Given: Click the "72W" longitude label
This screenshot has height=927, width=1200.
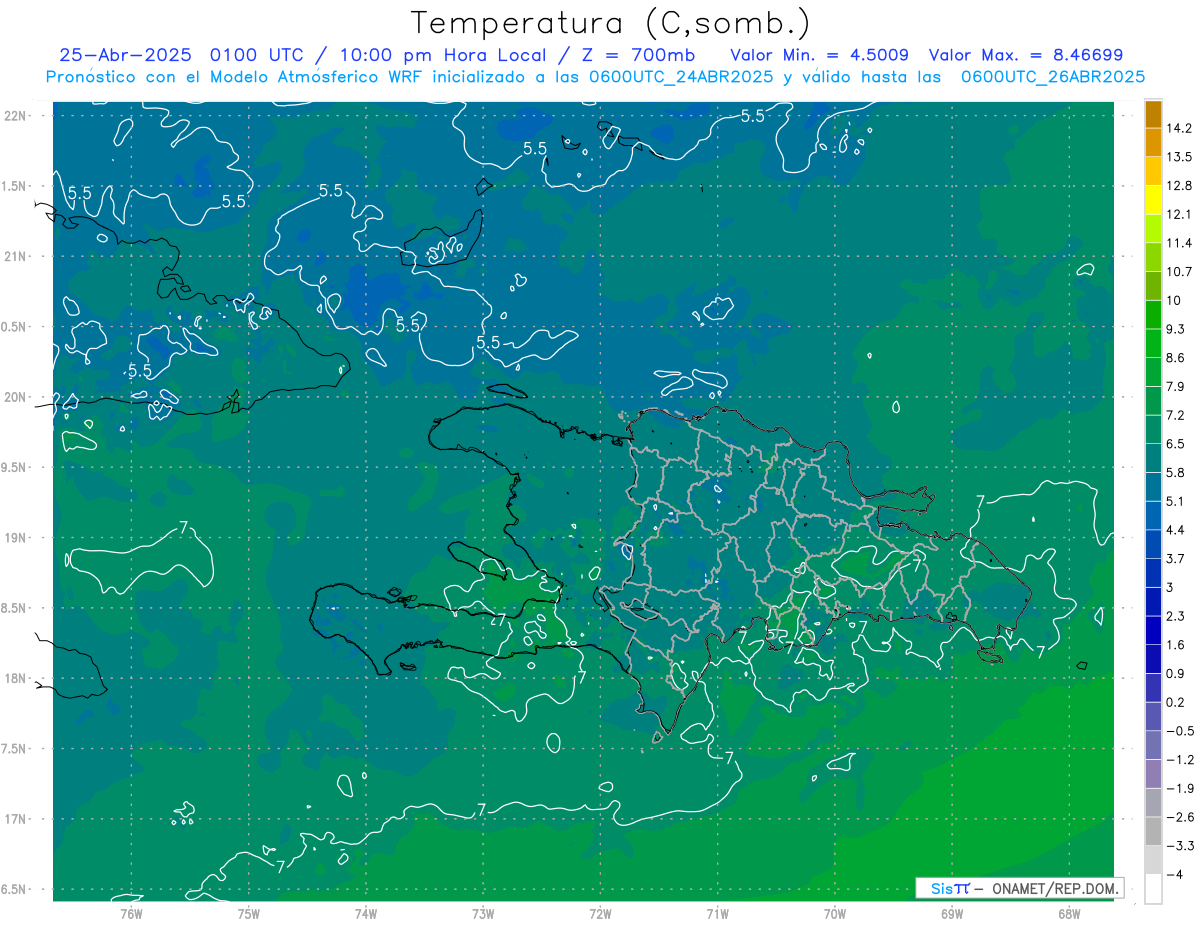Looking at the screenshot, I should pos(600,913).
